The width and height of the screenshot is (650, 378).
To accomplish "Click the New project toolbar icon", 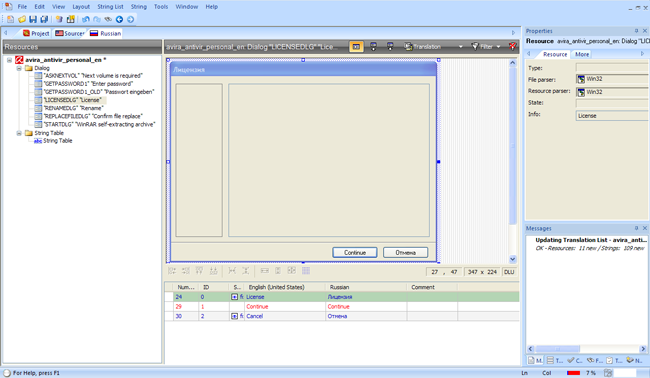I will 10,19.
